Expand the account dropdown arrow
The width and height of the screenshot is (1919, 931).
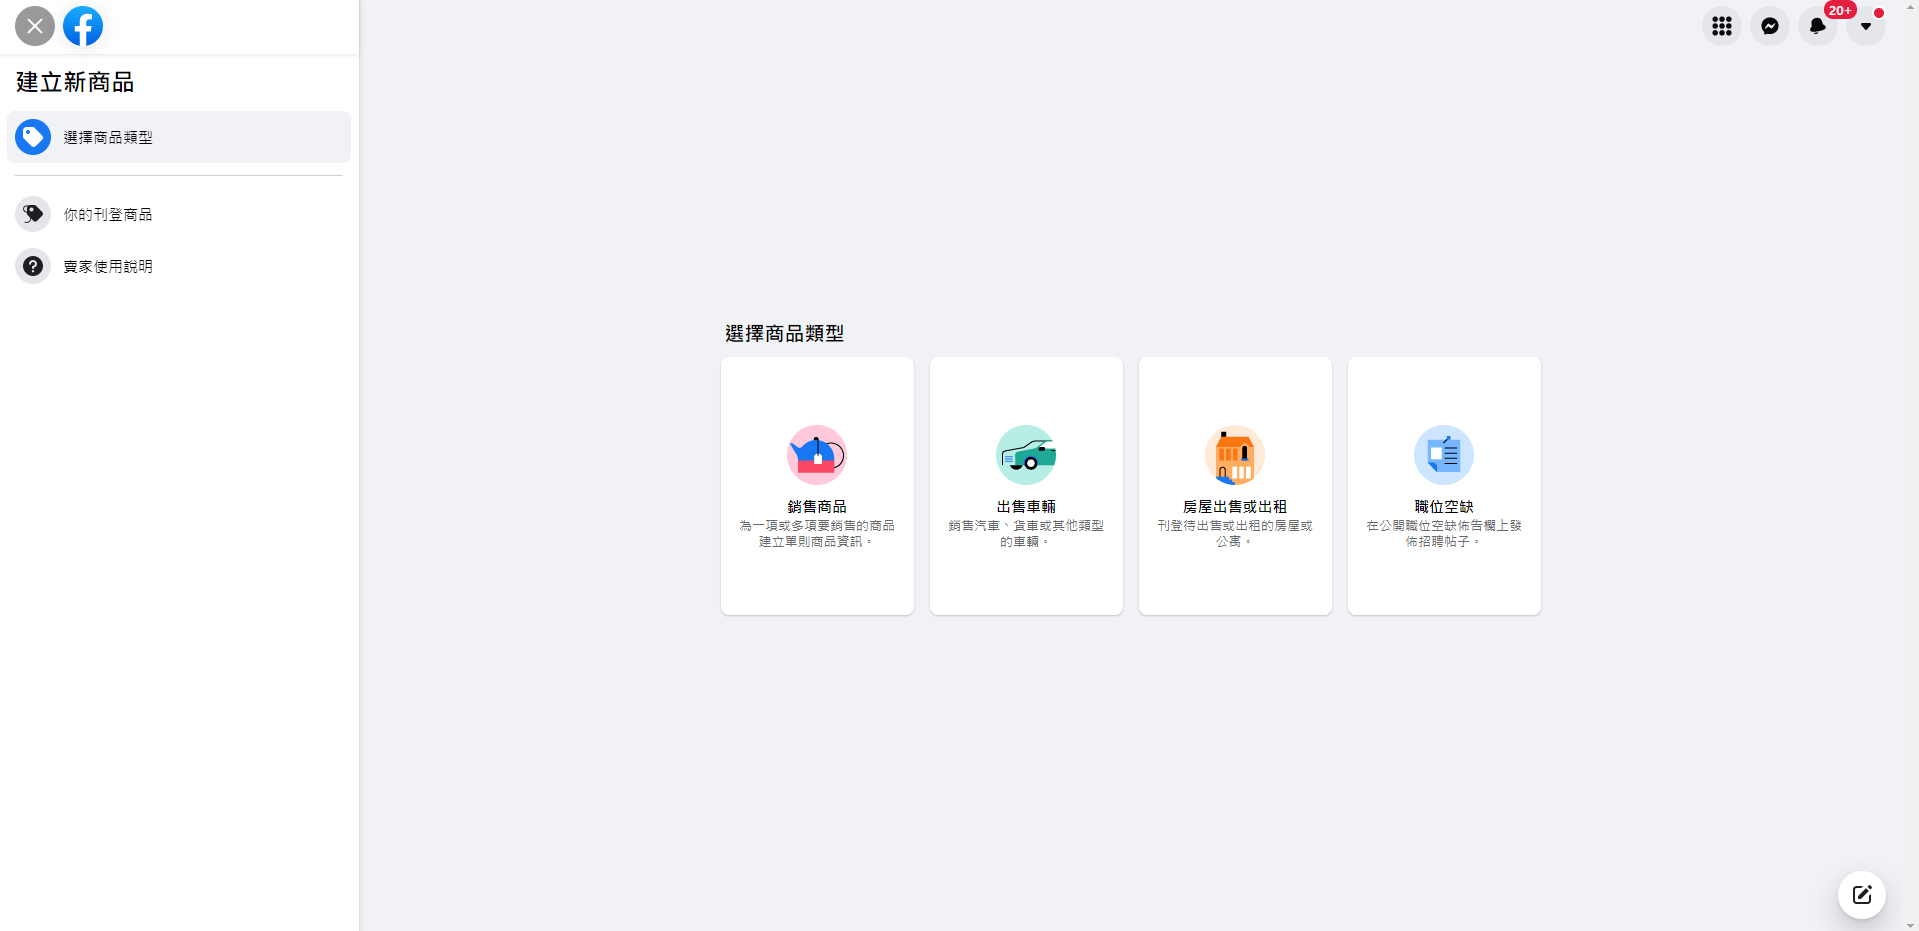click(x=1865, y=26)
